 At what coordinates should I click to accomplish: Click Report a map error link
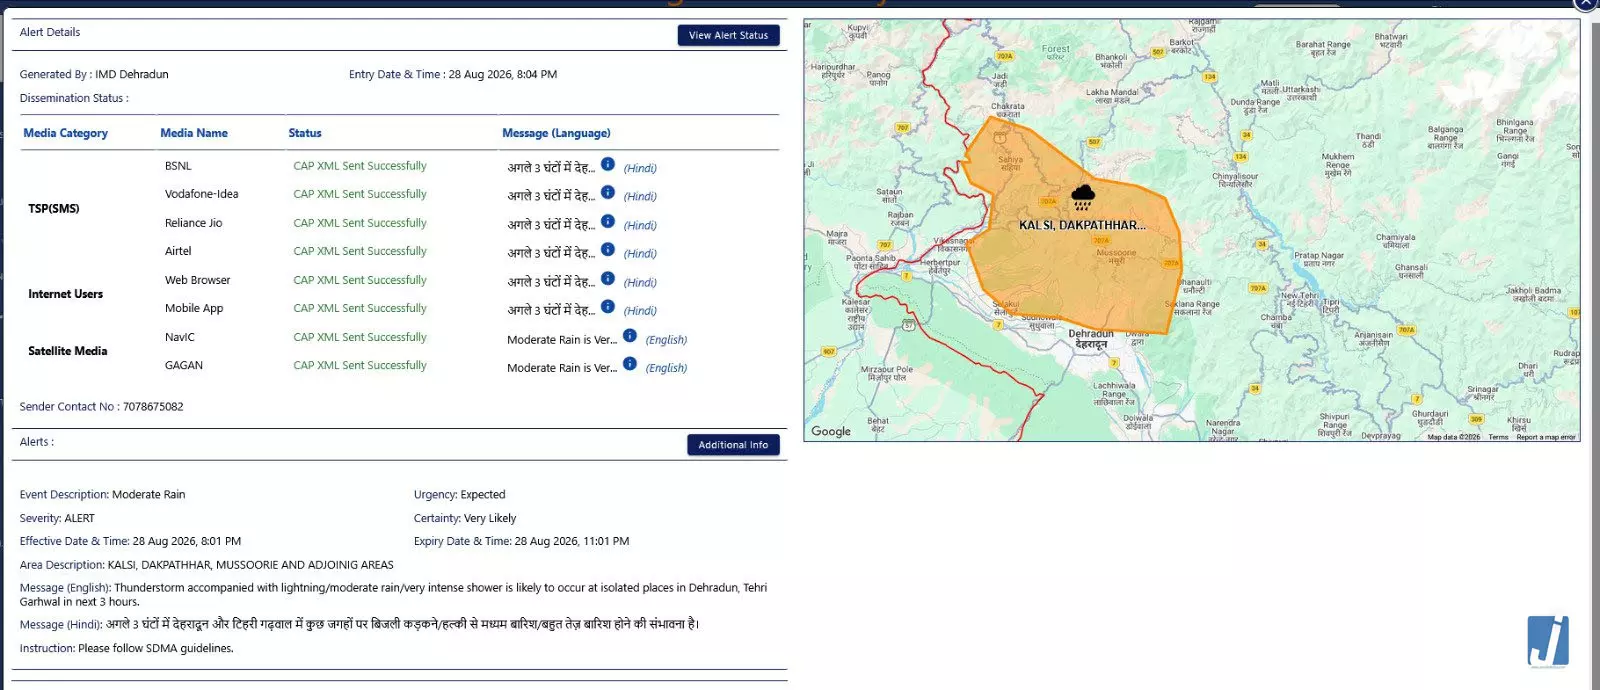(x=1545, y=437)
